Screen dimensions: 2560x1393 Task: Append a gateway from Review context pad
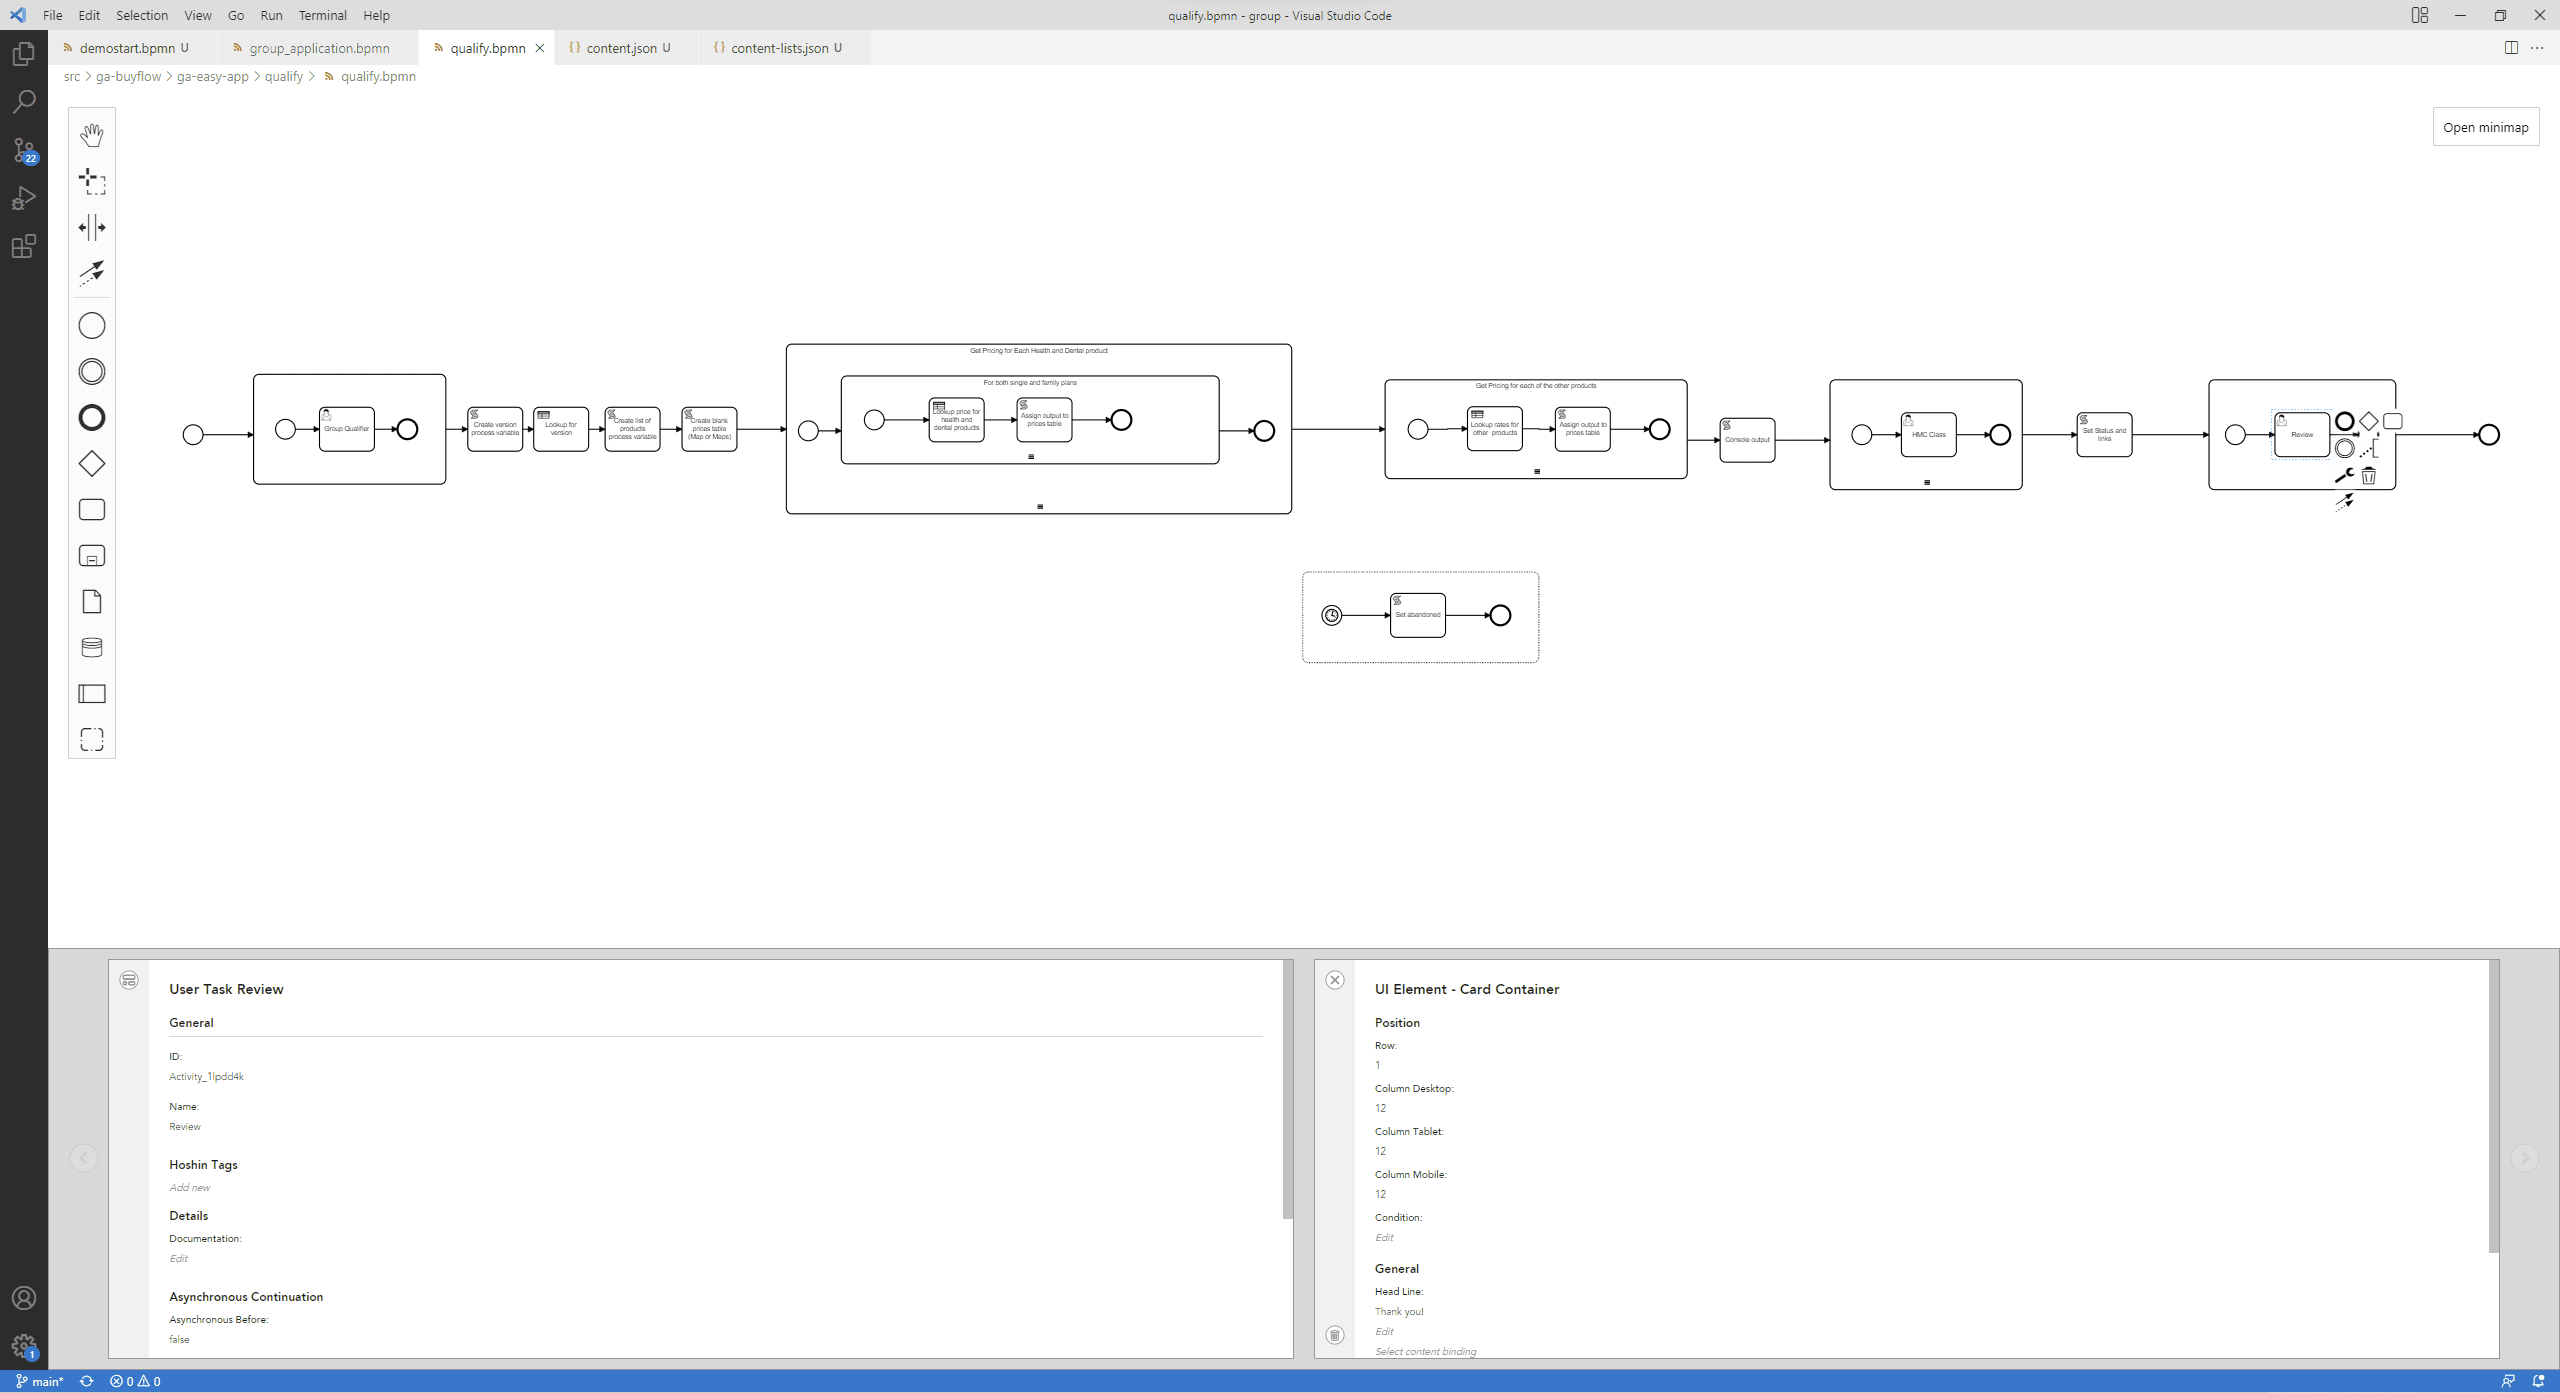point(2369,421)
